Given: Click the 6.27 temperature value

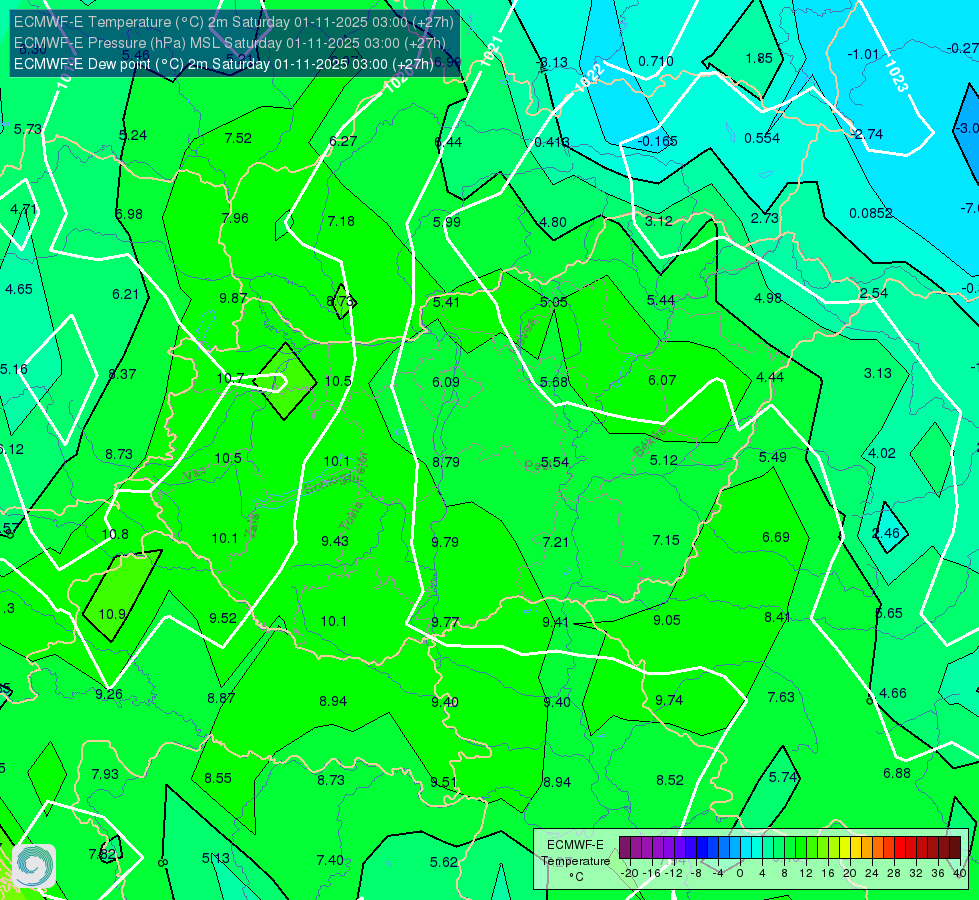Looking at the screenshot, I should 343,141.
